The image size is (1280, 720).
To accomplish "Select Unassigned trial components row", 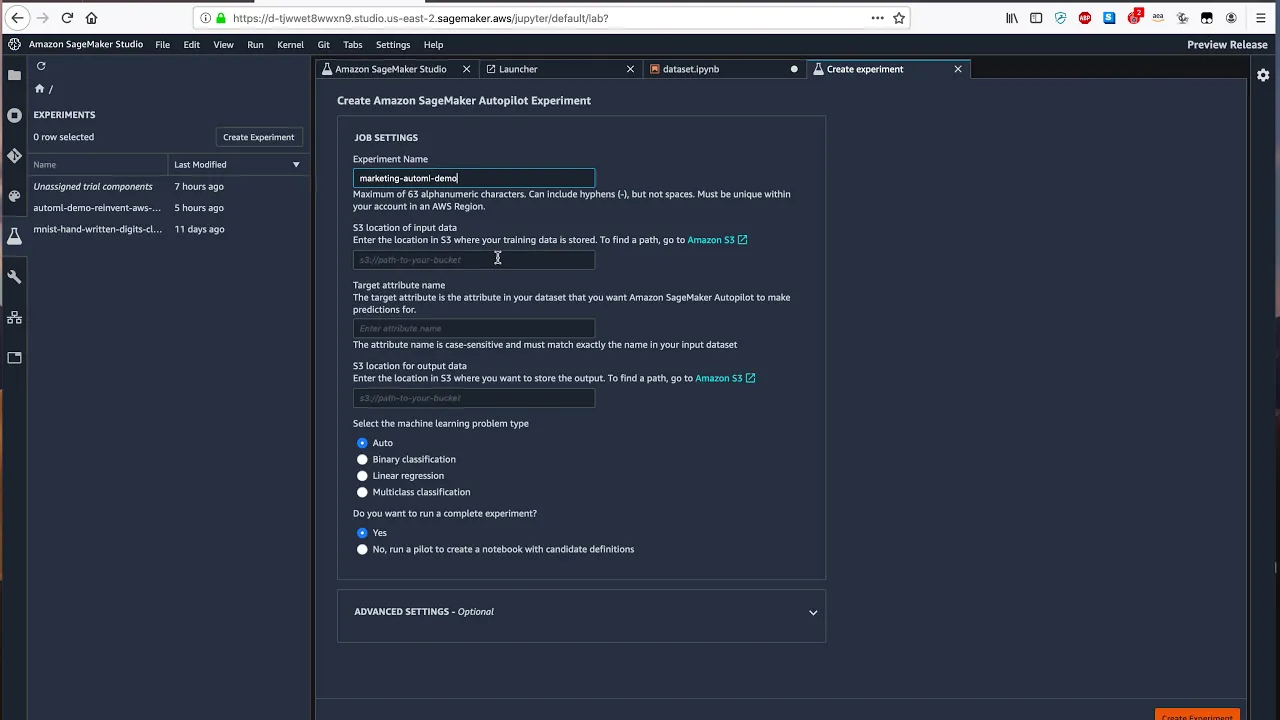I will point(168,187).
